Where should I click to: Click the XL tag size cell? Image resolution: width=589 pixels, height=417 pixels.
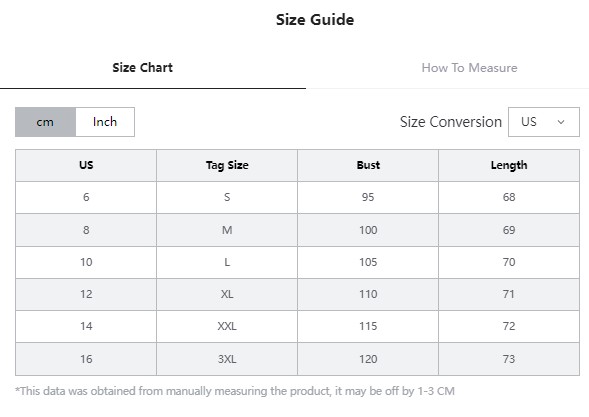coord(227,294)
